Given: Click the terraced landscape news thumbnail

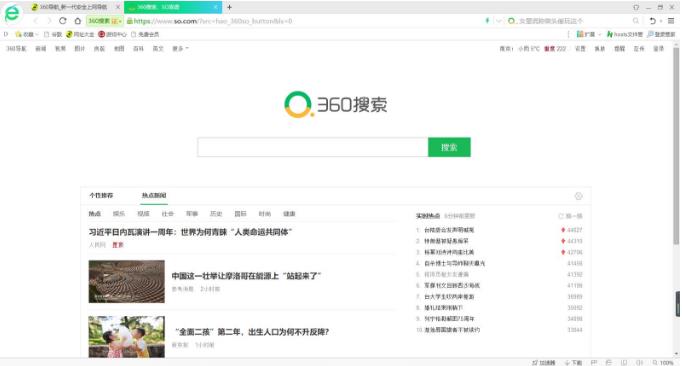Looking at the screenshot, I should [127, 282].
